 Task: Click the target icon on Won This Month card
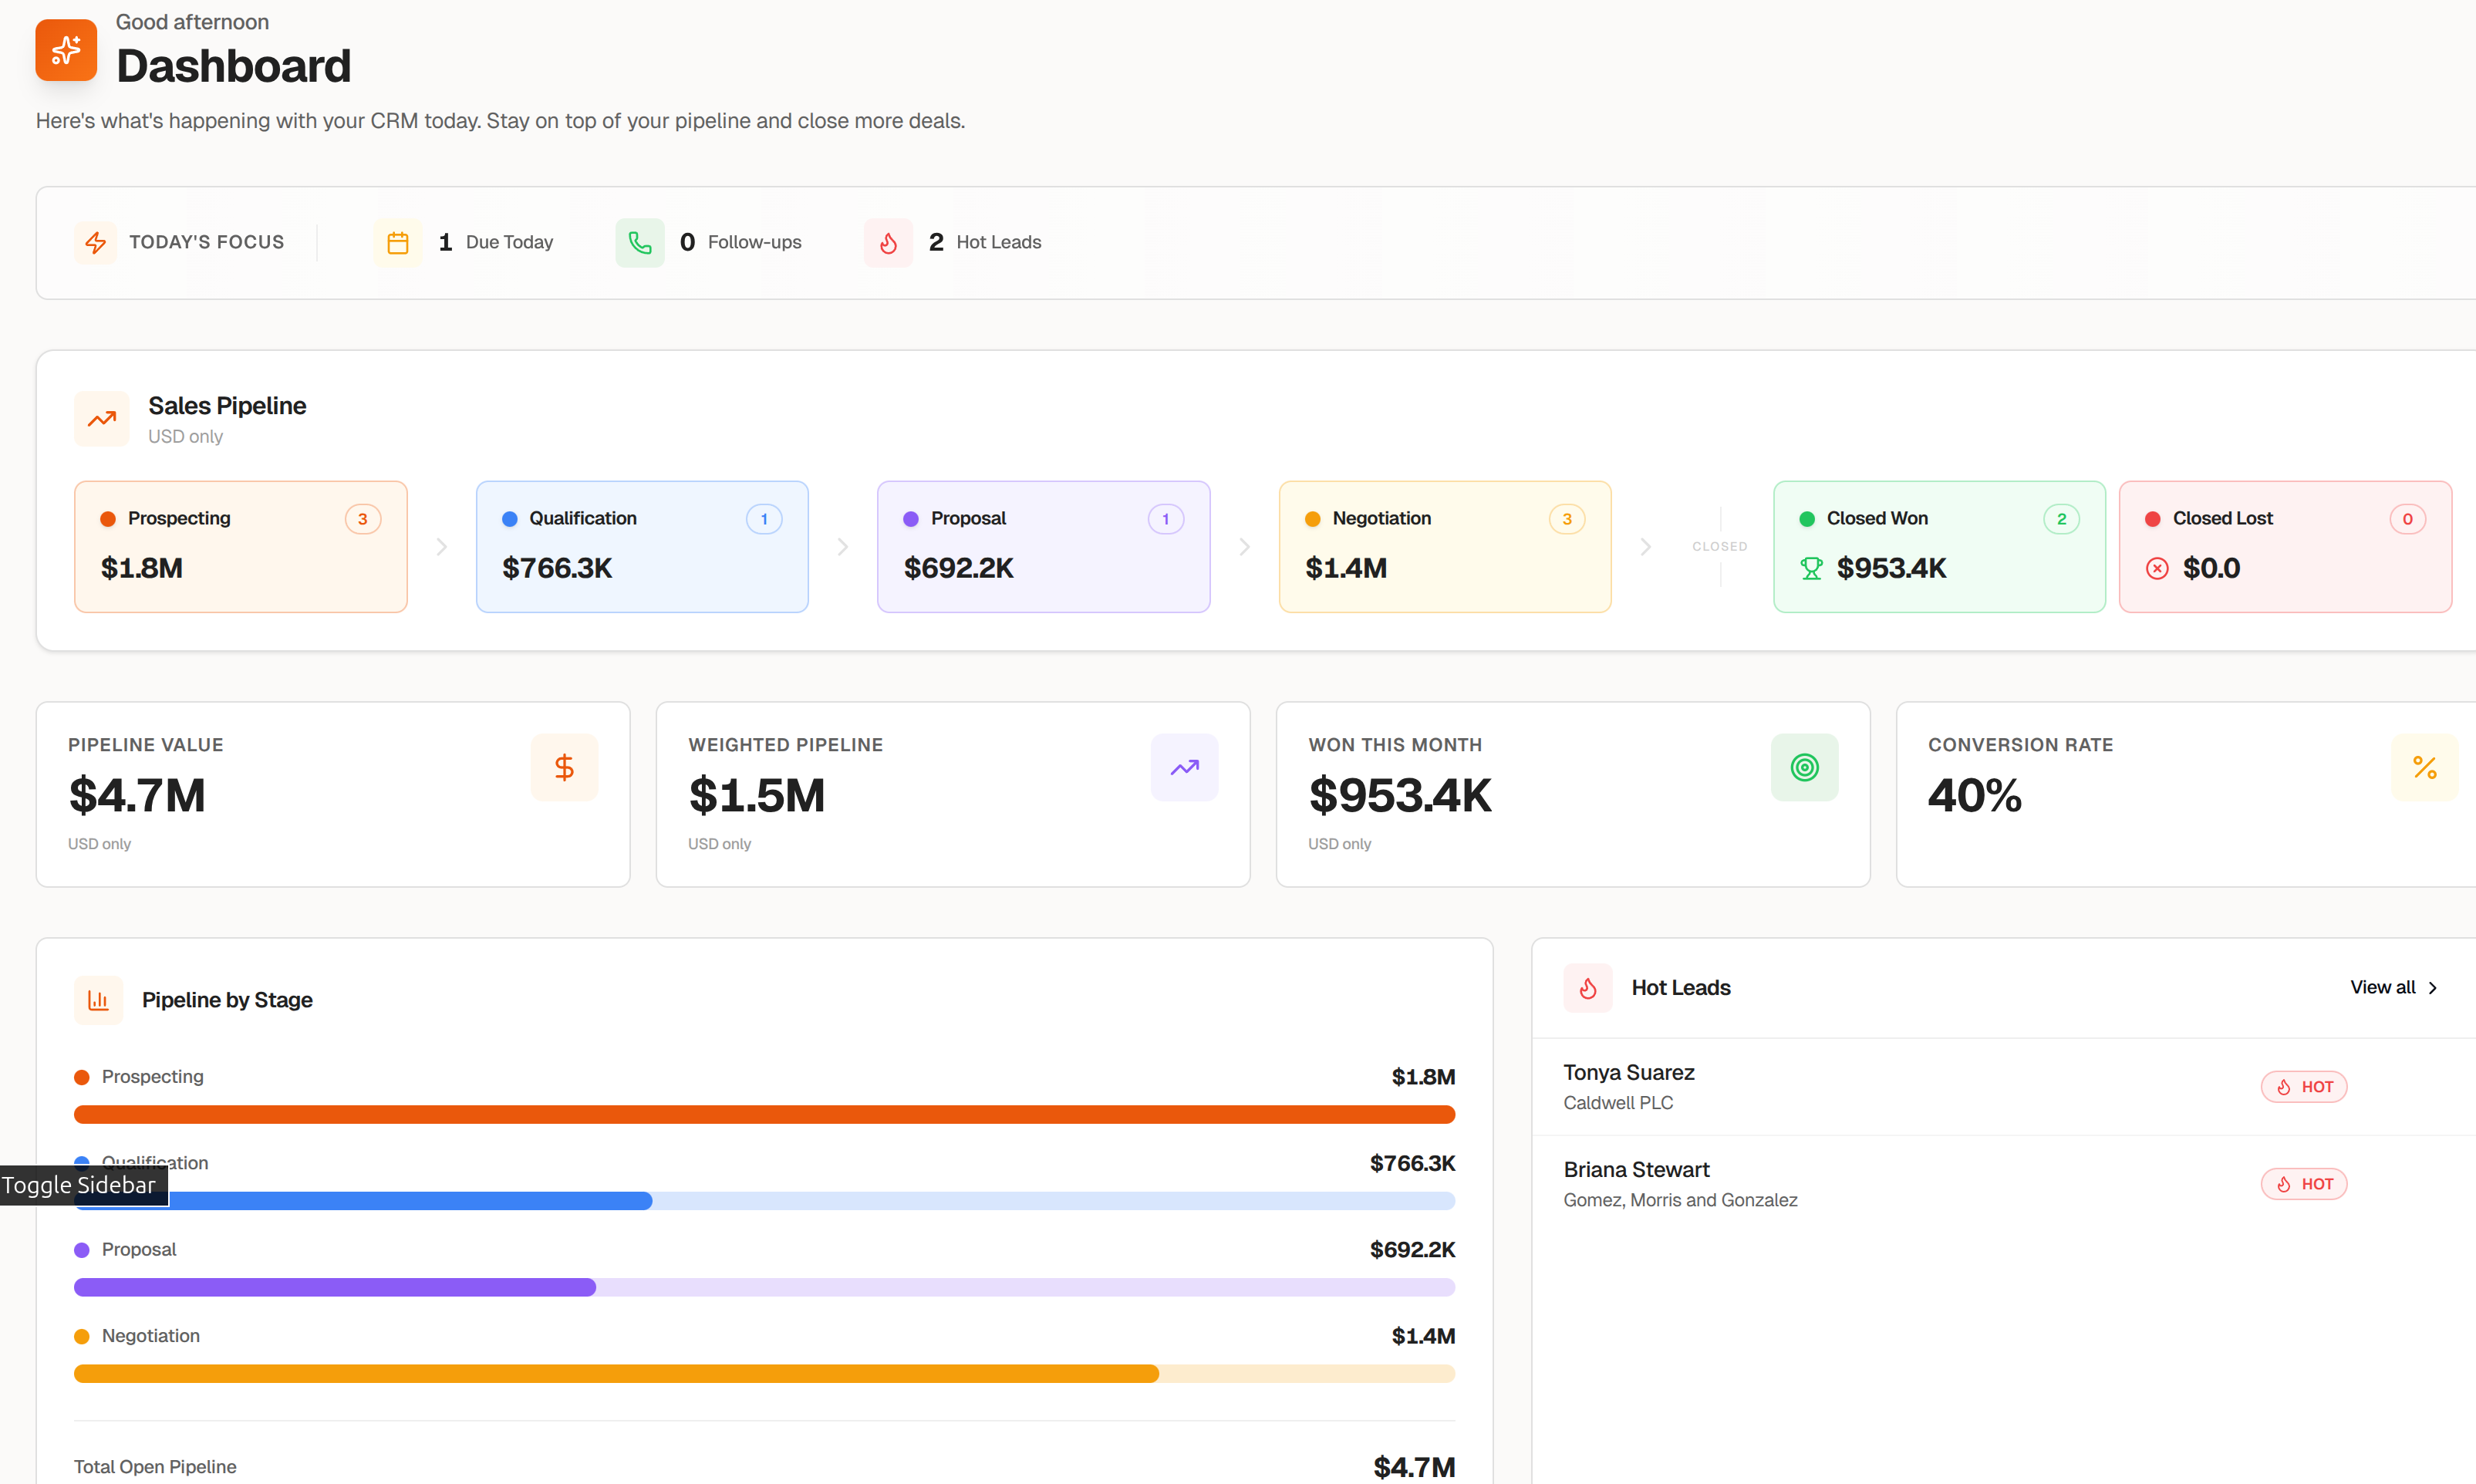point(1804,767)
